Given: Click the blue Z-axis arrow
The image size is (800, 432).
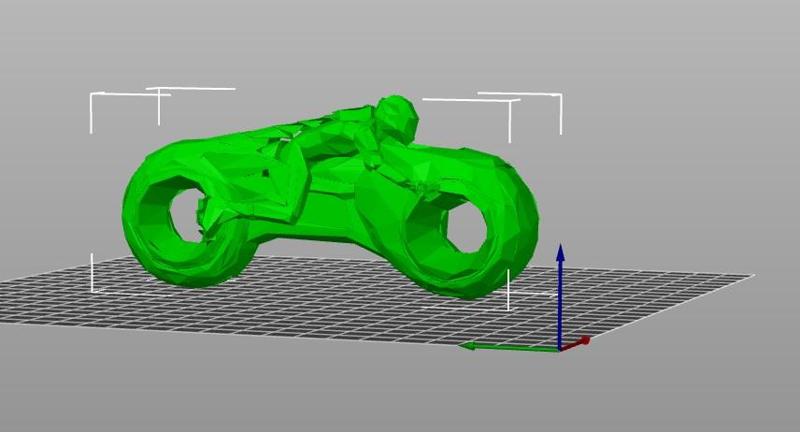Looking at the screenshot, I should 560,296.
